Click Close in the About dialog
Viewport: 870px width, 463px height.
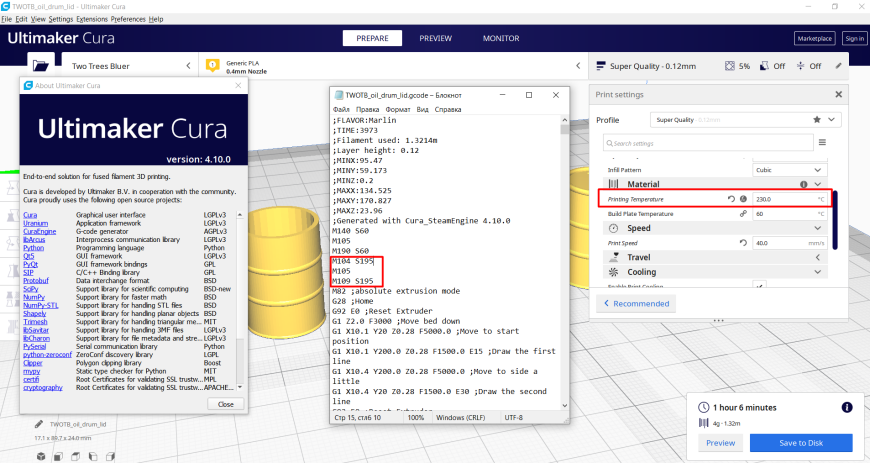226,404
